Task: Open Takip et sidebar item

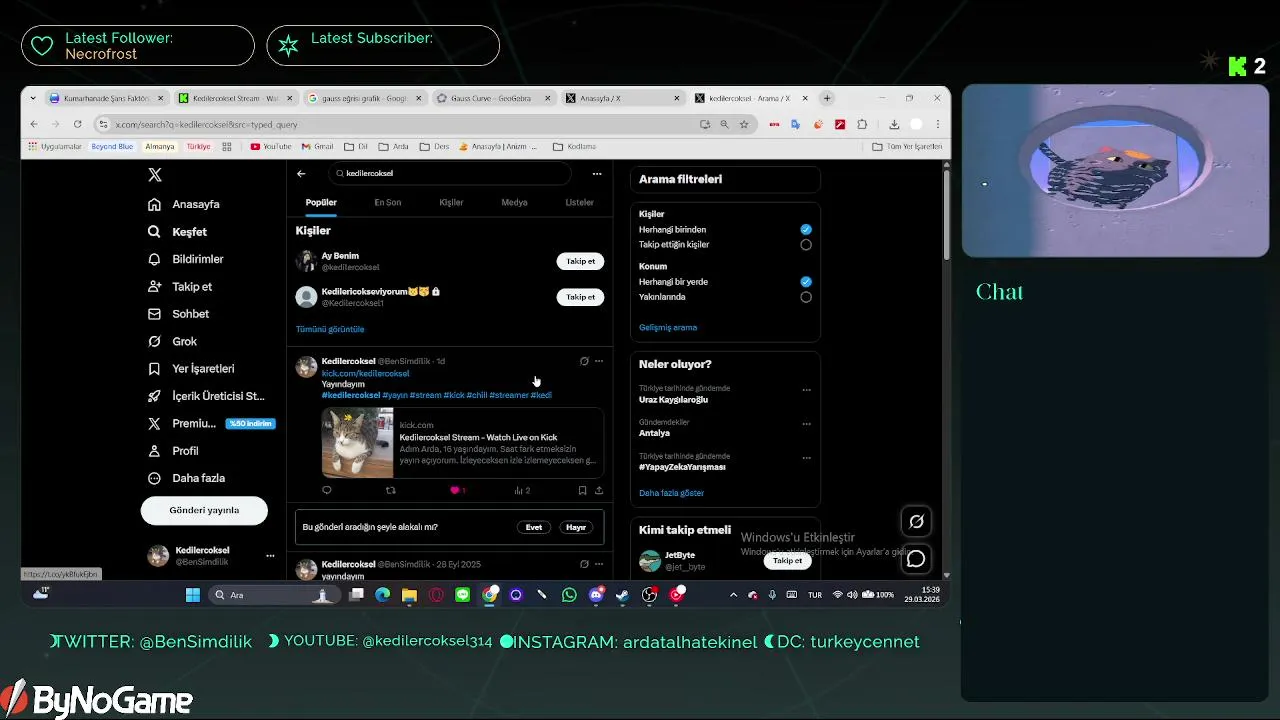Action: (x=180, y=286)
